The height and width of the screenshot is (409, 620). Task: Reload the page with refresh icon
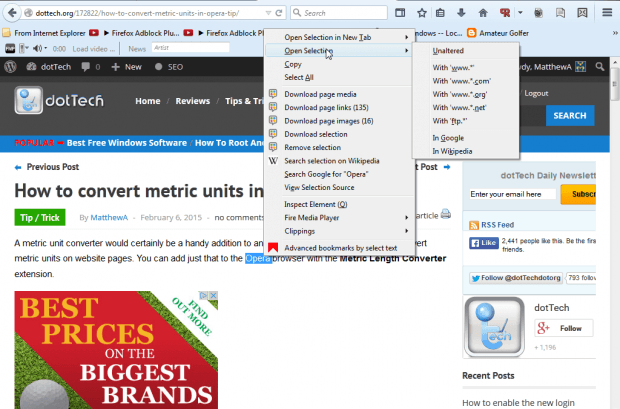[x=279, y=13]
